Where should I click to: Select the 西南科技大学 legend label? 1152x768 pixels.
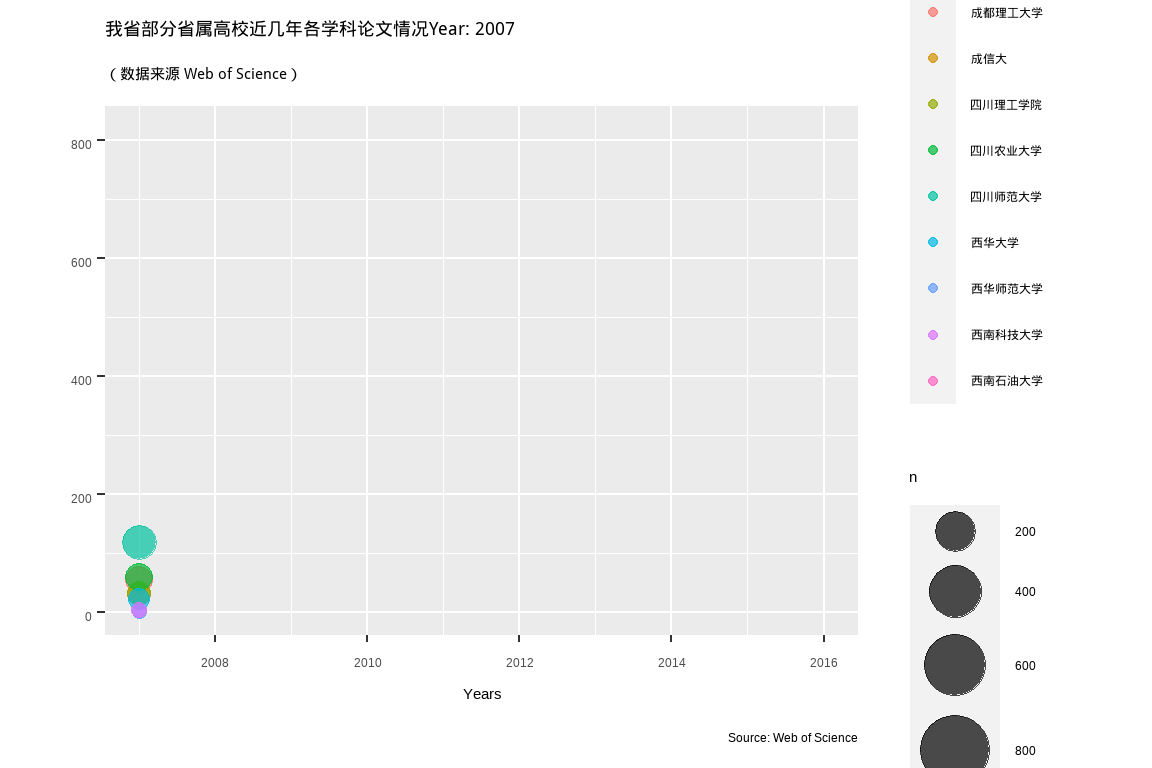click(x=1006, y=334)
